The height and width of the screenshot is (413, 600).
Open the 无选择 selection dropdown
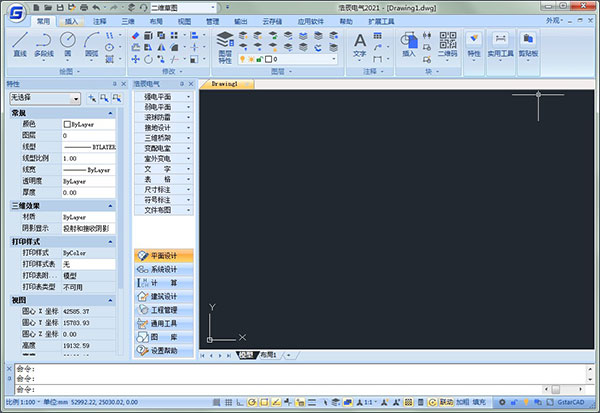coord(45,98)
